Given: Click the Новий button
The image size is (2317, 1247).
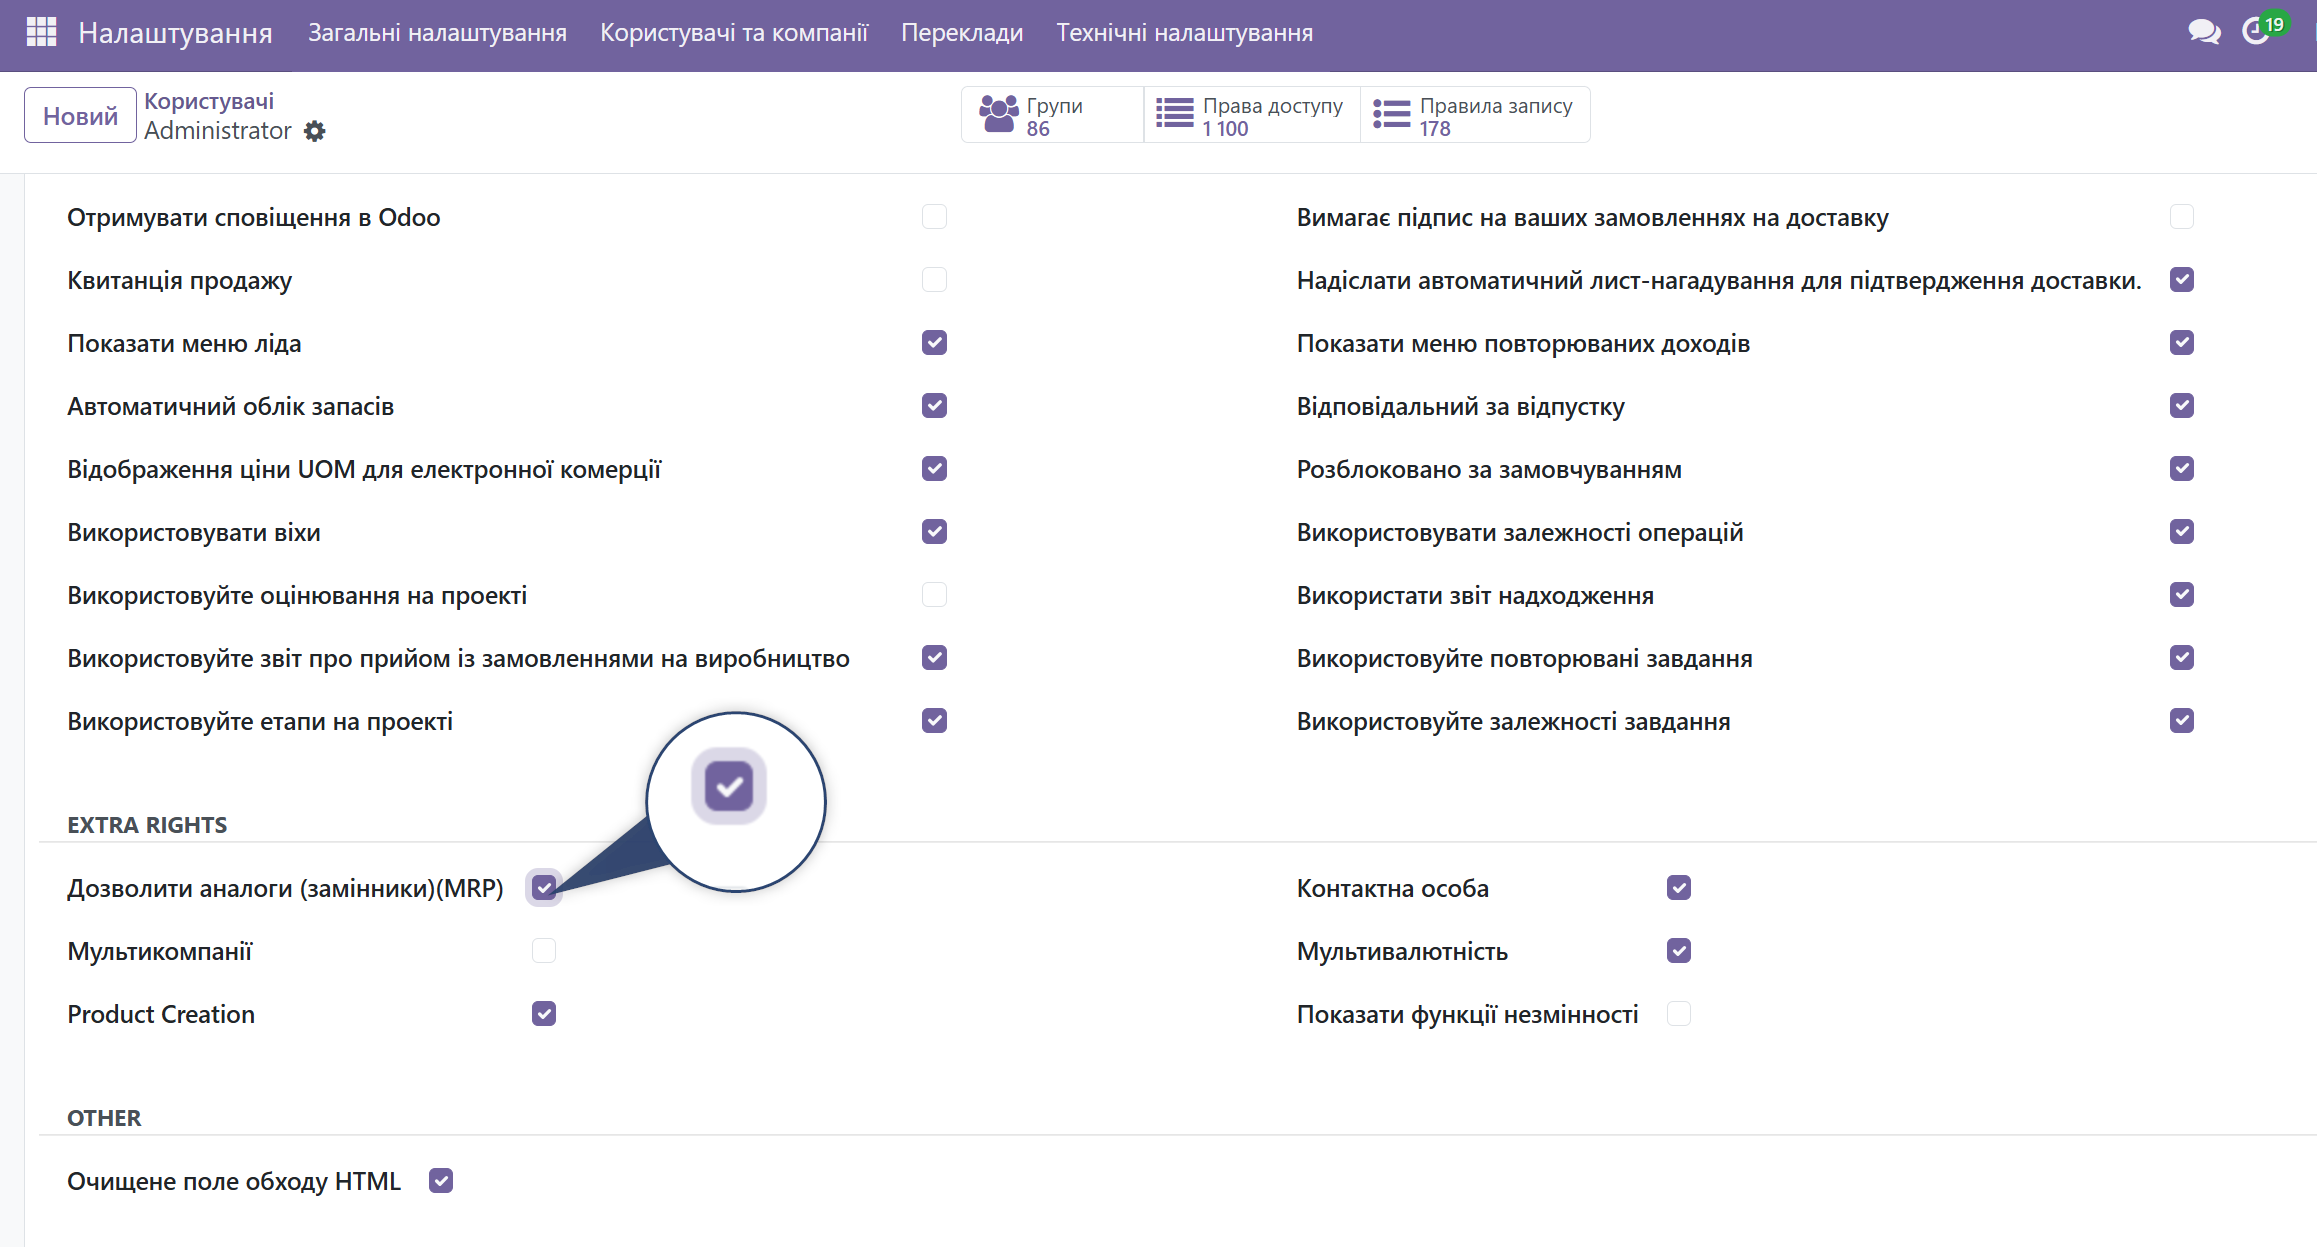Looking at the screenshot, I should 79,114.
